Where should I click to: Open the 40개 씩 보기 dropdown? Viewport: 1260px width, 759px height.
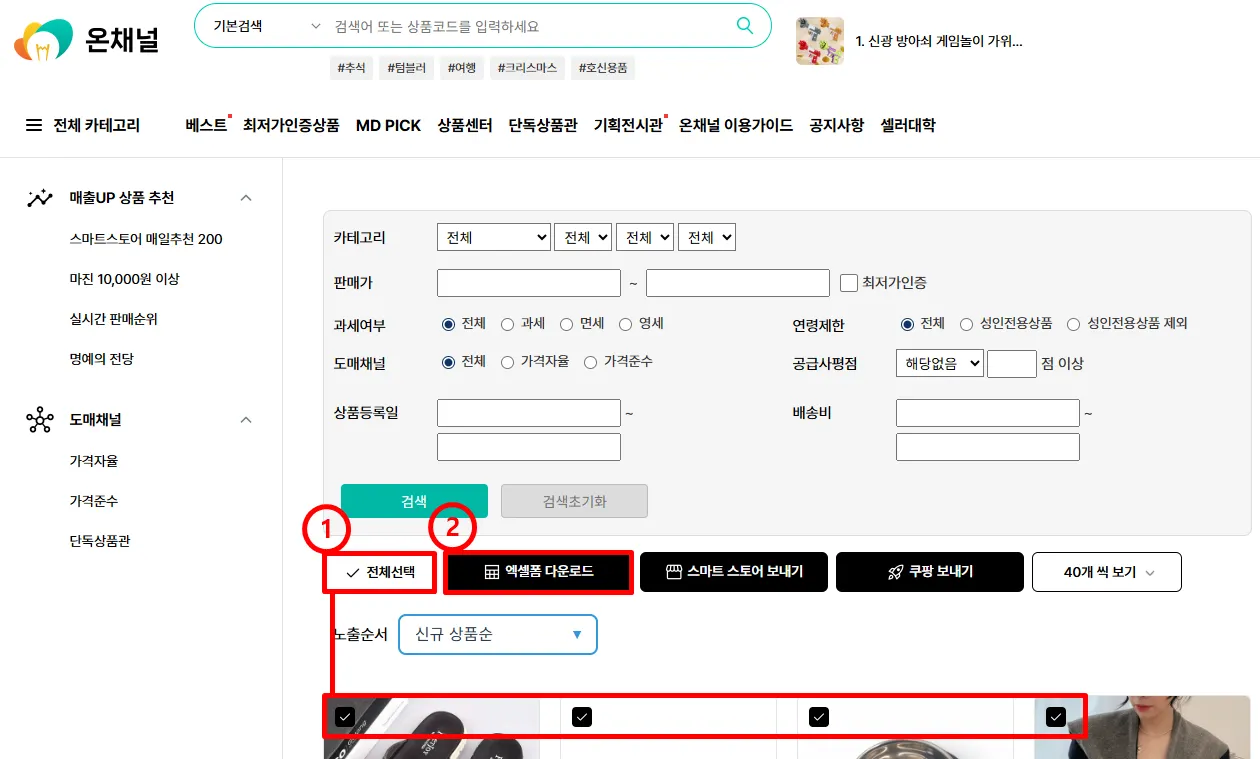[x=1107, y=572]
